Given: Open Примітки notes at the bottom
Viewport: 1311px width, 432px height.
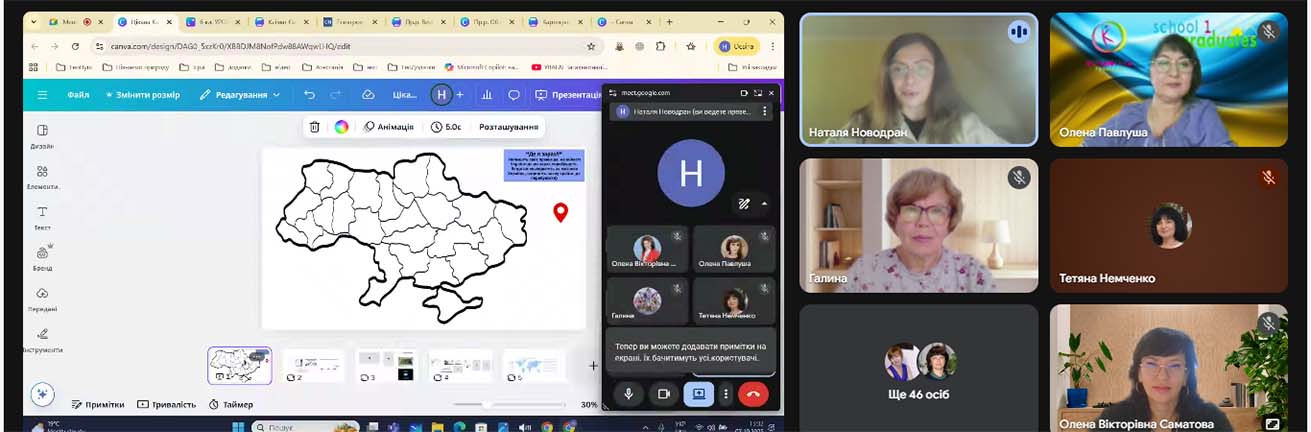Looking at the screenshot, I should [x=97, y=405].
